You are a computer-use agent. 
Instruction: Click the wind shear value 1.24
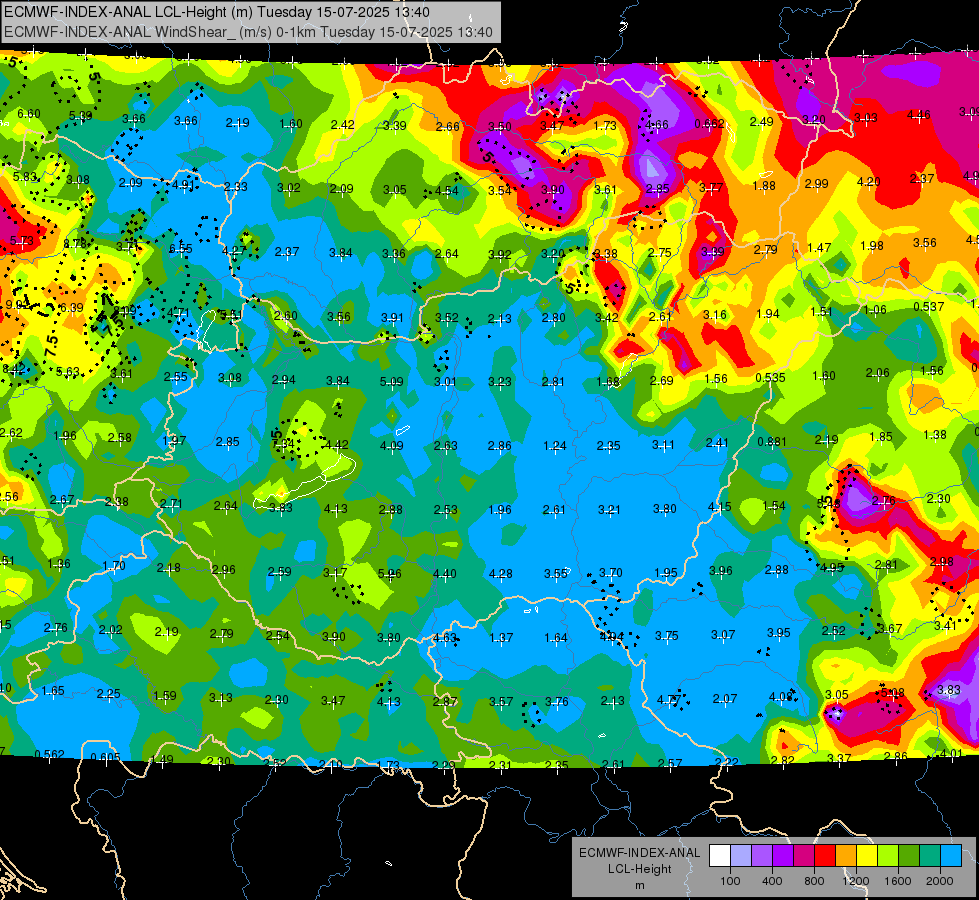point(554,445)
